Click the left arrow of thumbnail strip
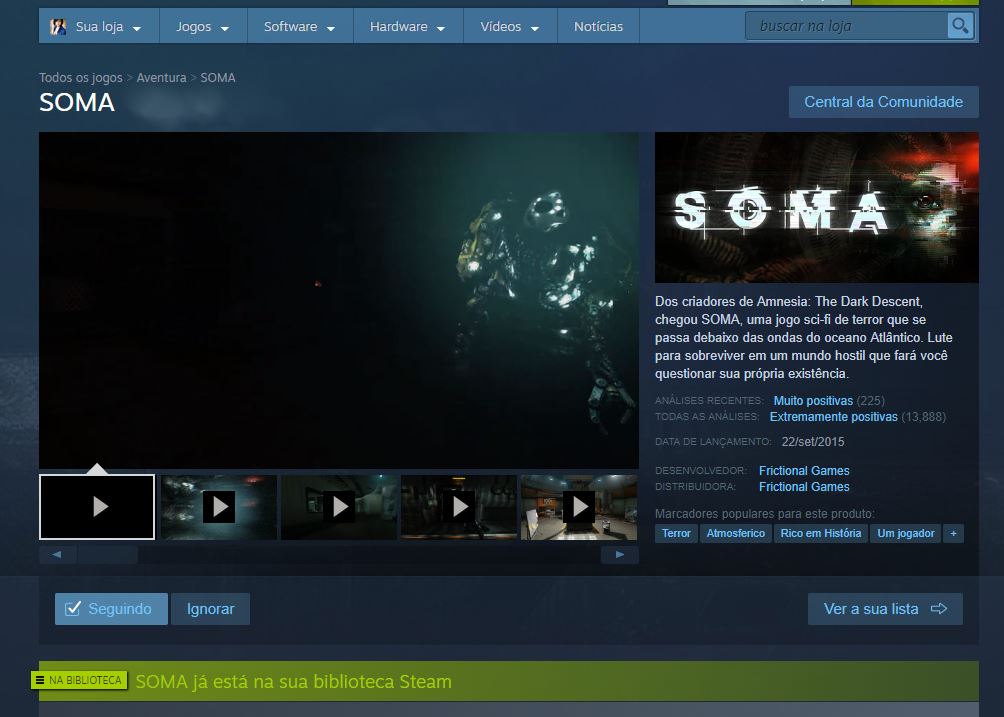The height and width of the screenshot is (717, 1004). 57,554
